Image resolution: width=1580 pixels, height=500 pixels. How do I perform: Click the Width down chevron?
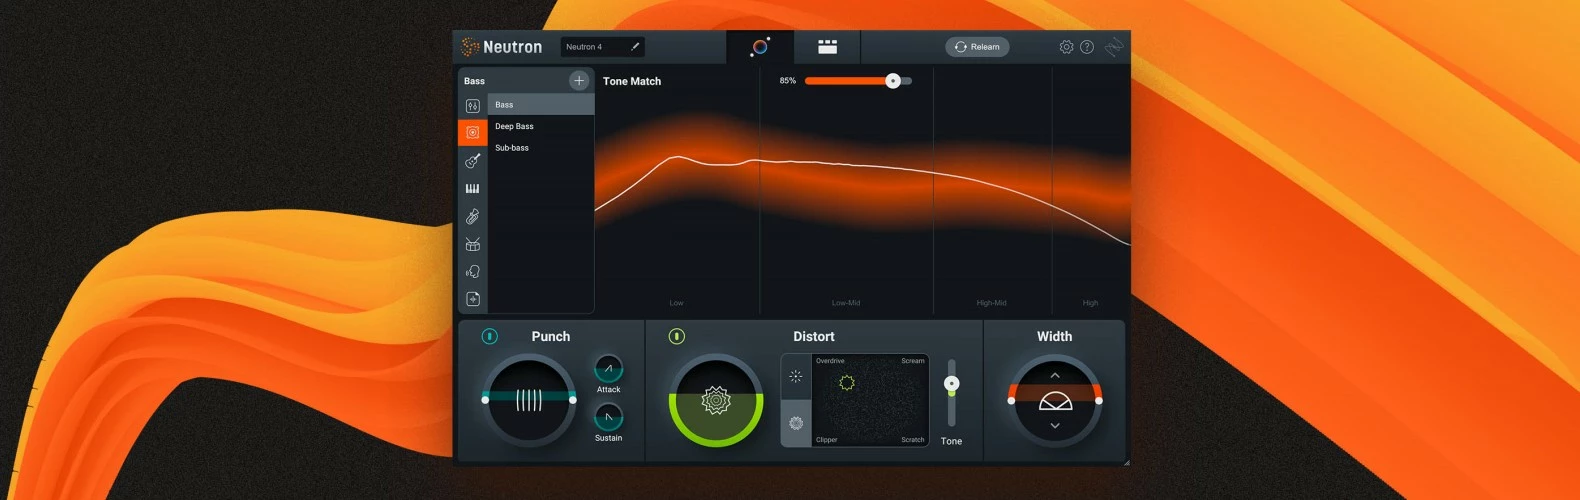click(x=1055, y=426)
